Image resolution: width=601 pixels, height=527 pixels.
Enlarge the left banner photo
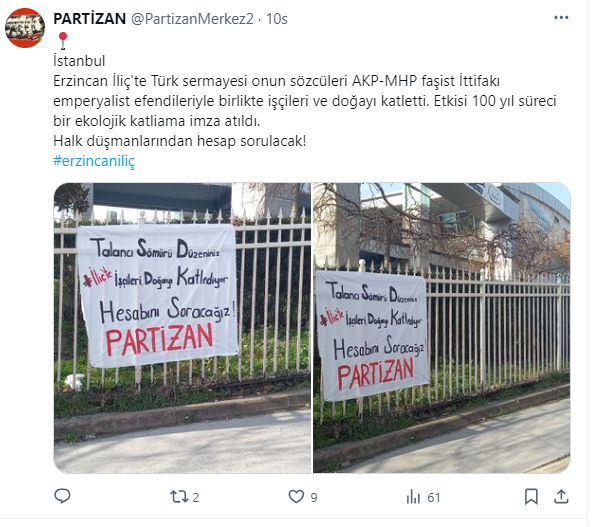[182, 328]
